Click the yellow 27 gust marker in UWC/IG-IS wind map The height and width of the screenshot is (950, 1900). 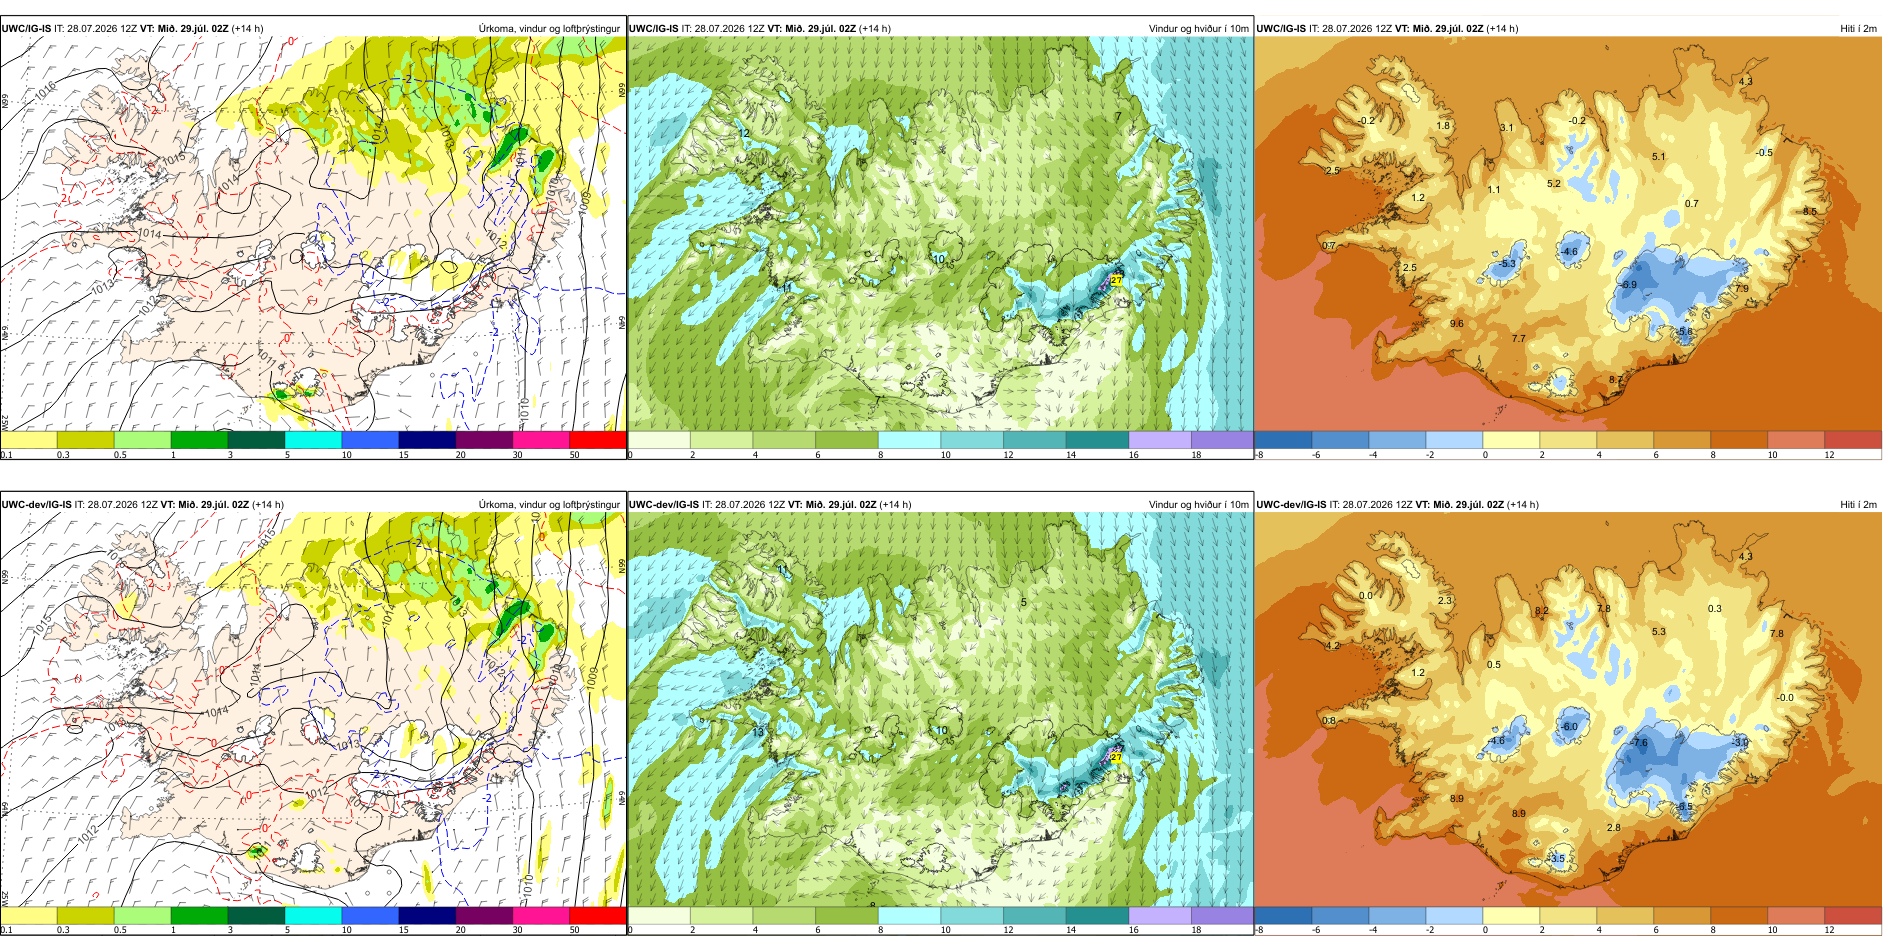point(1116,280)
